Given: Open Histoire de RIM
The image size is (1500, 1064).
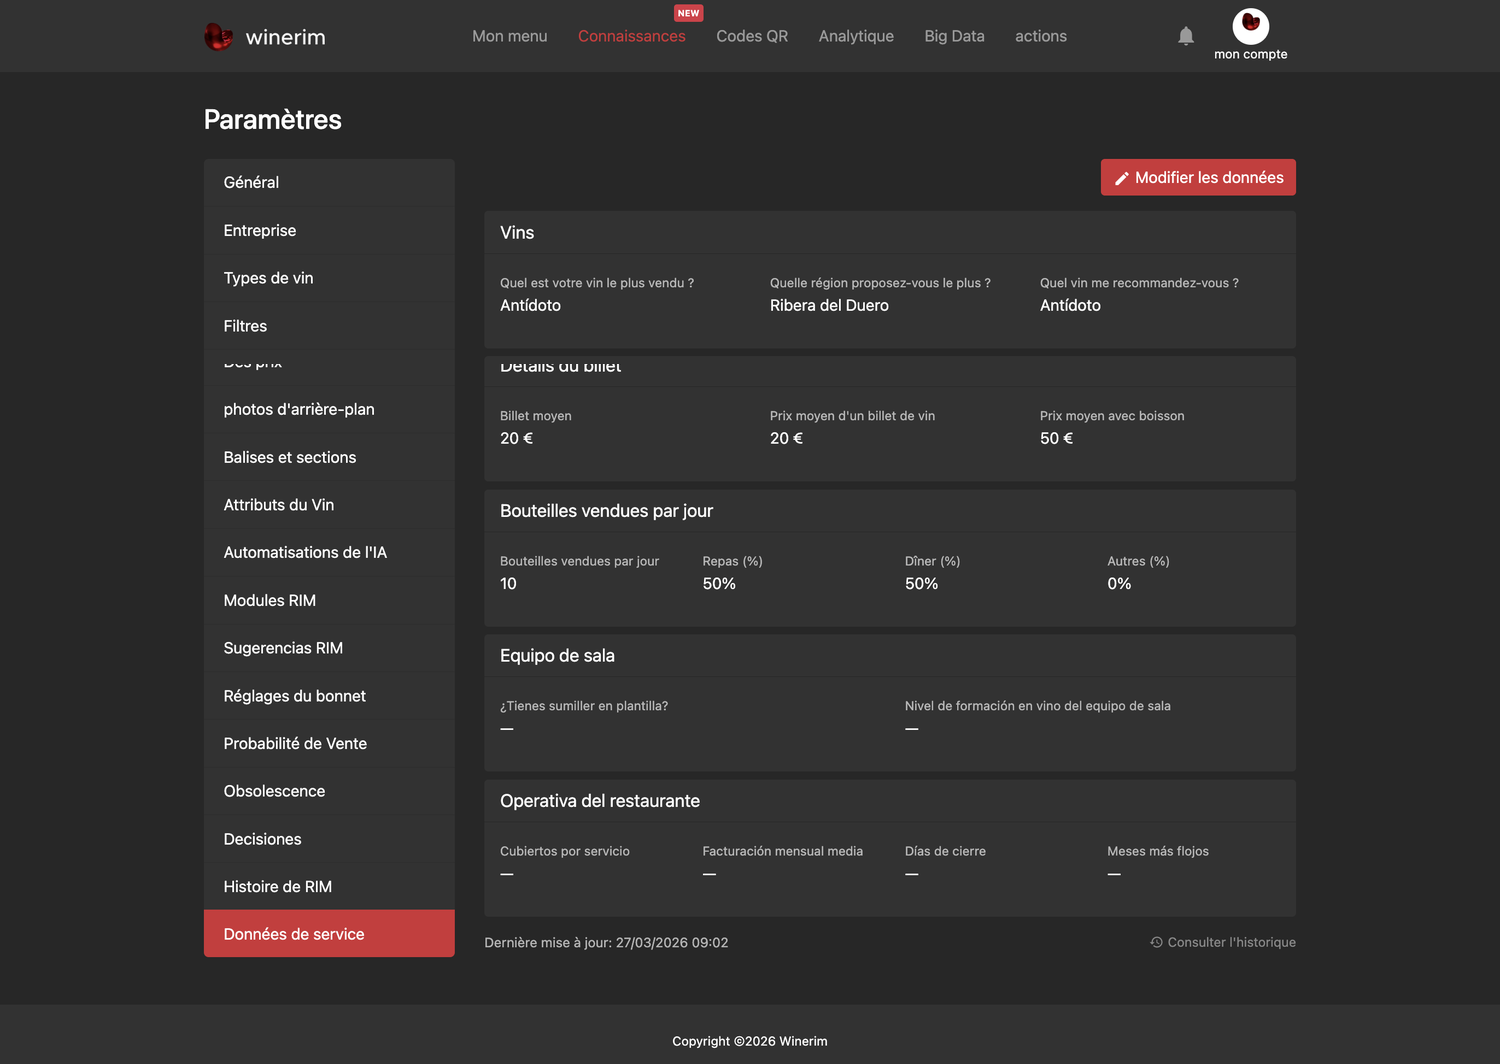Looking at the screenshot, I should coord(329,887).
